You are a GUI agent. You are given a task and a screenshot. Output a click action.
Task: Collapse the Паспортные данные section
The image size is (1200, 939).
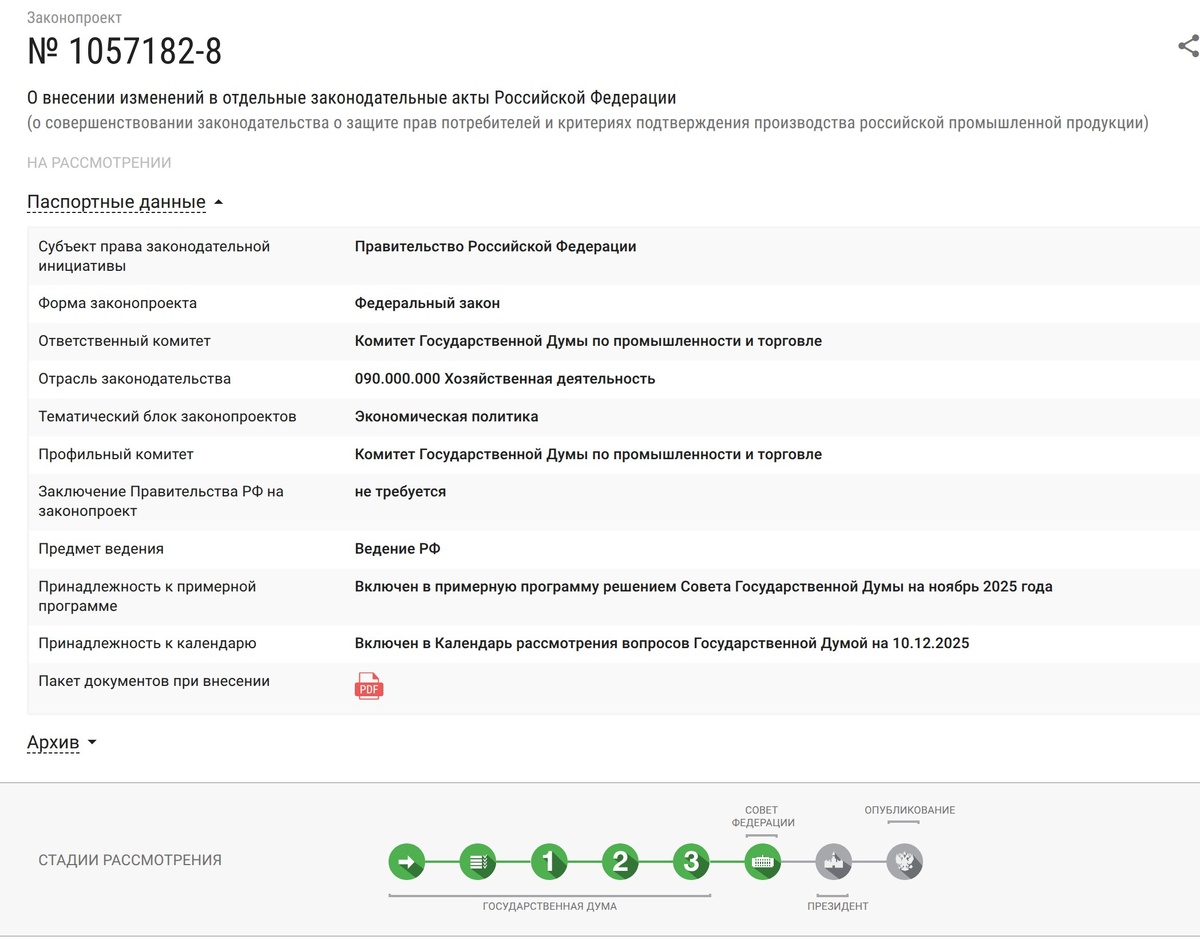pos(125,202)
